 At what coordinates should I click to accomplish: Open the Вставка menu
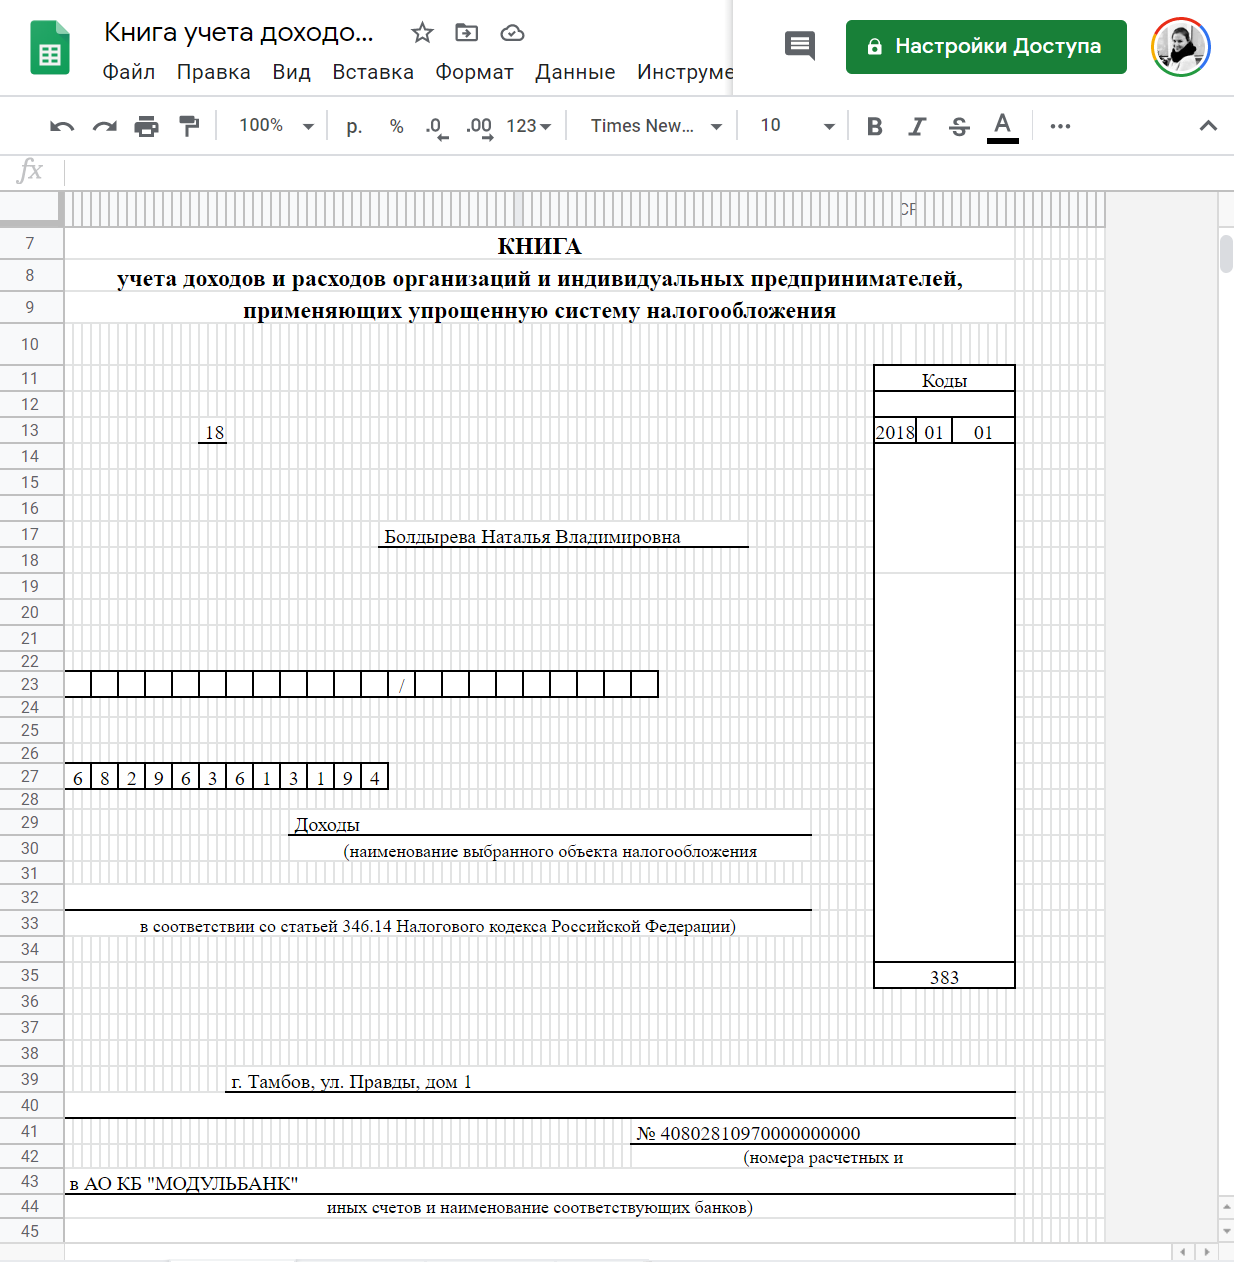point(373,72)
